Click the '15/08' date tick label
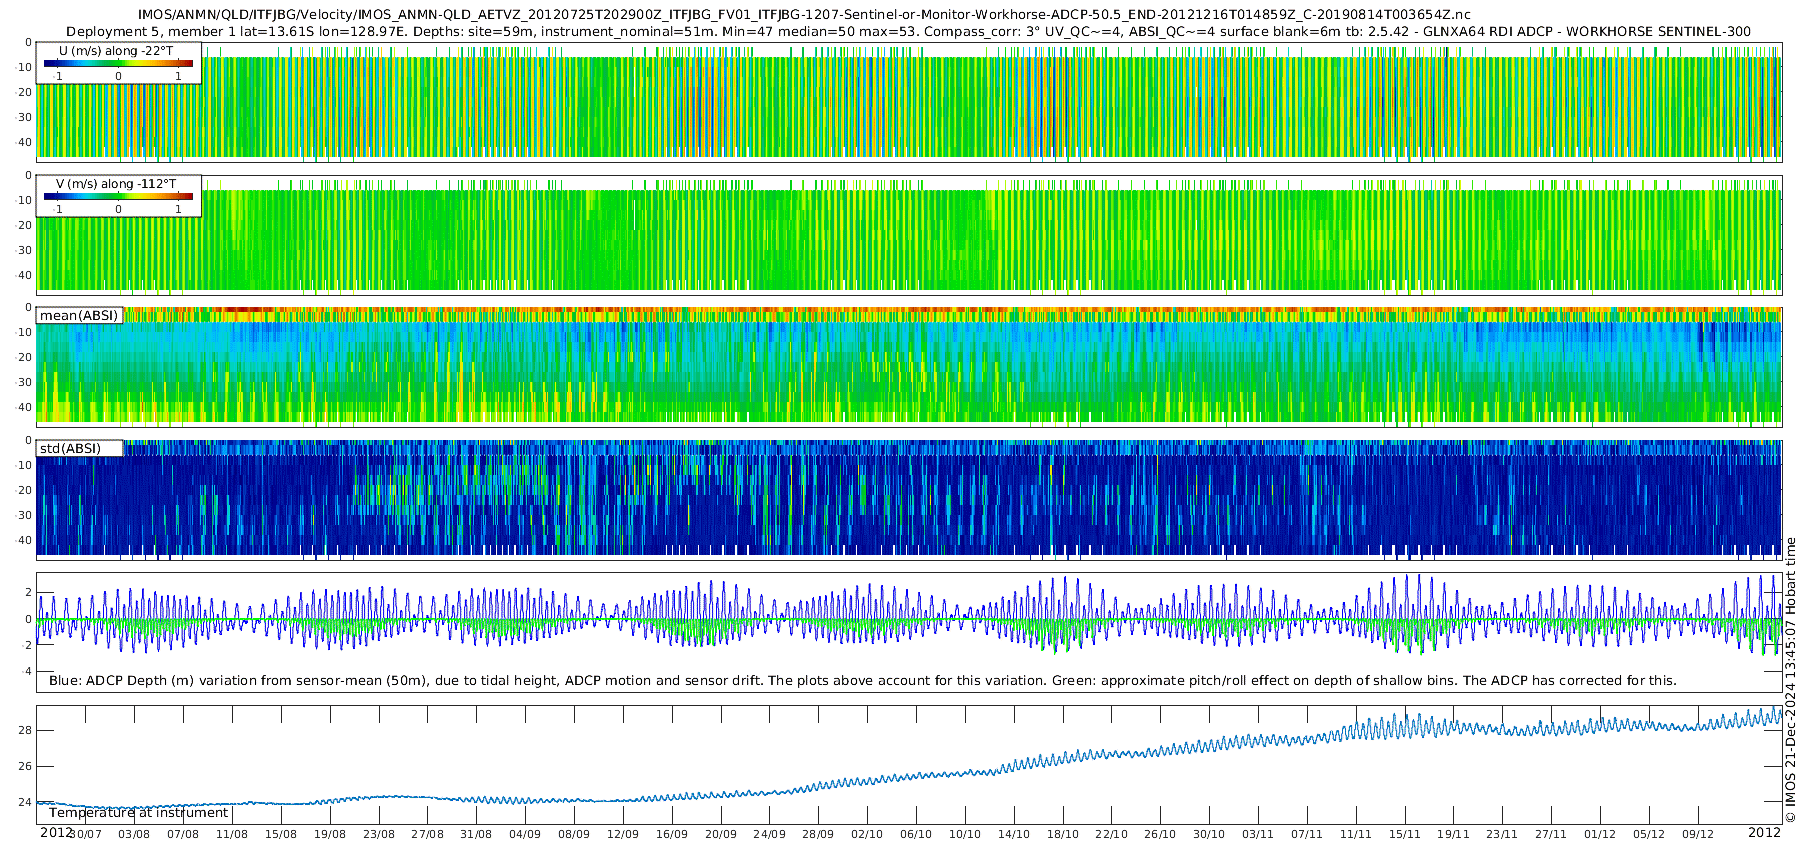Screen dimensions: 1800x850 (281, 834)
